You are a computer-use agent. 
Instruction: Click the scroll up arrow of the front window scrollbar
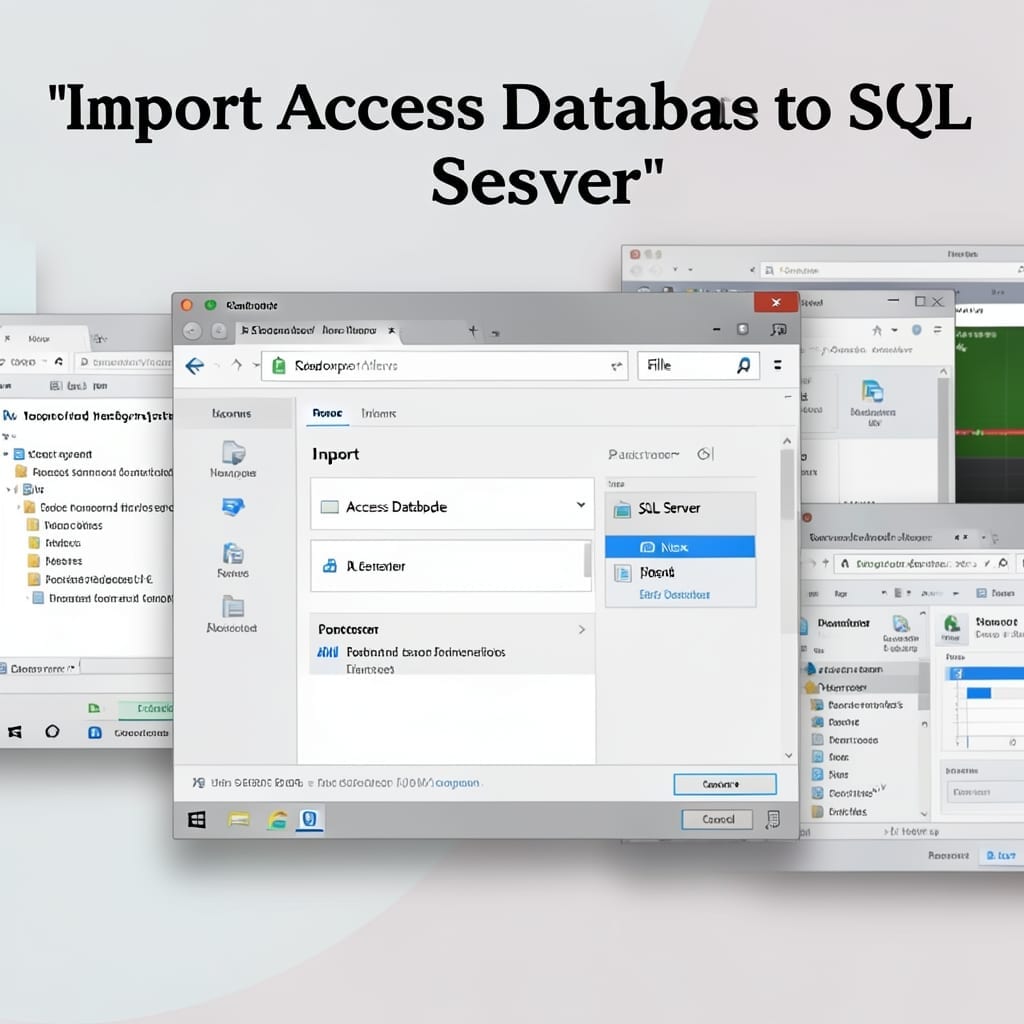pos(787,441)
